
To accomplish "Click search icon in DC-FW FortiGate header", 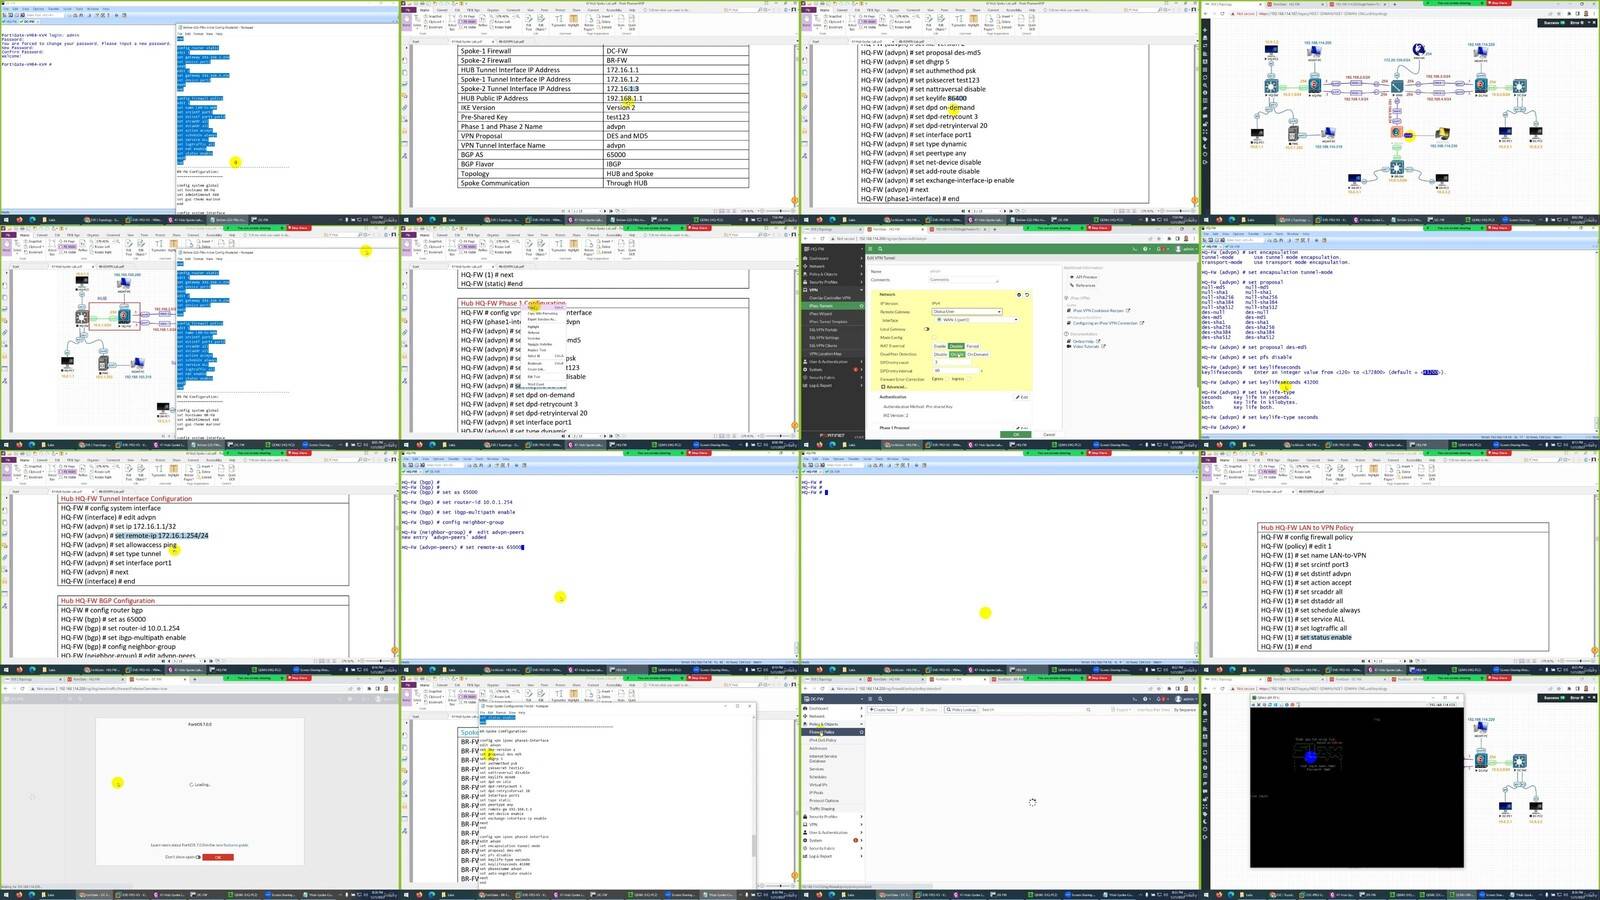I will click(x=880, y=699).
